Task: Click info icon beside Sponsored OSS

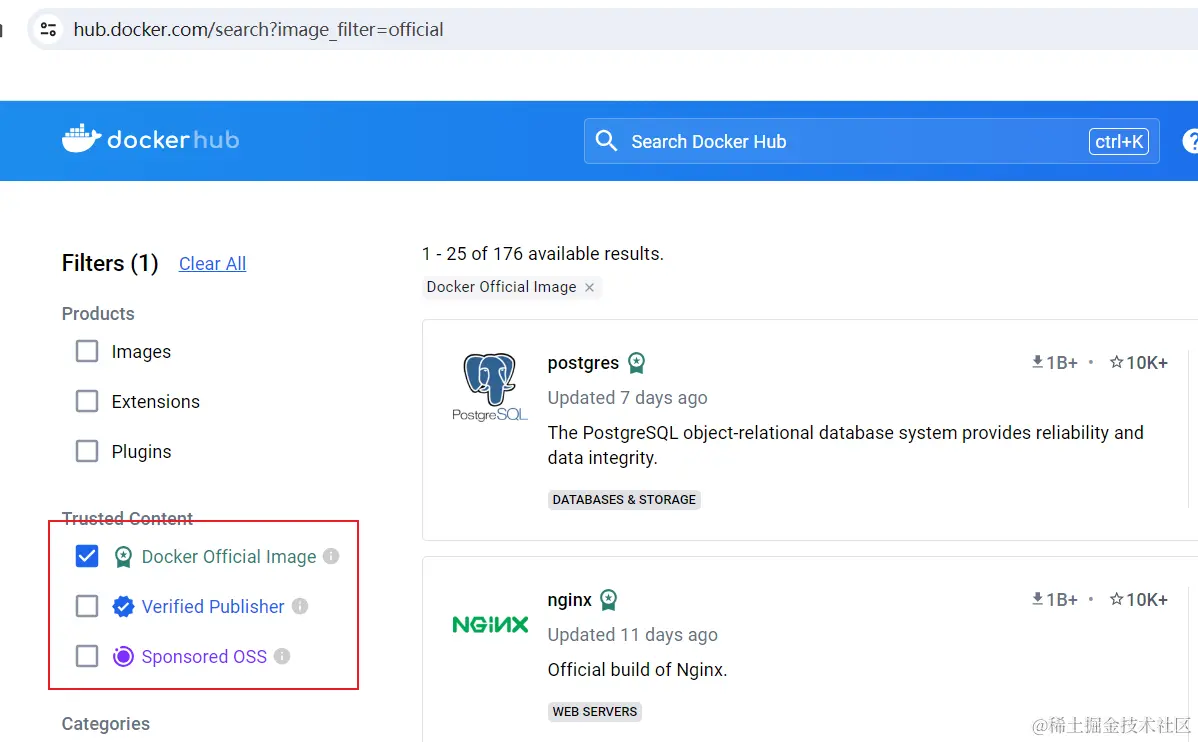Action: pos(282,656)
